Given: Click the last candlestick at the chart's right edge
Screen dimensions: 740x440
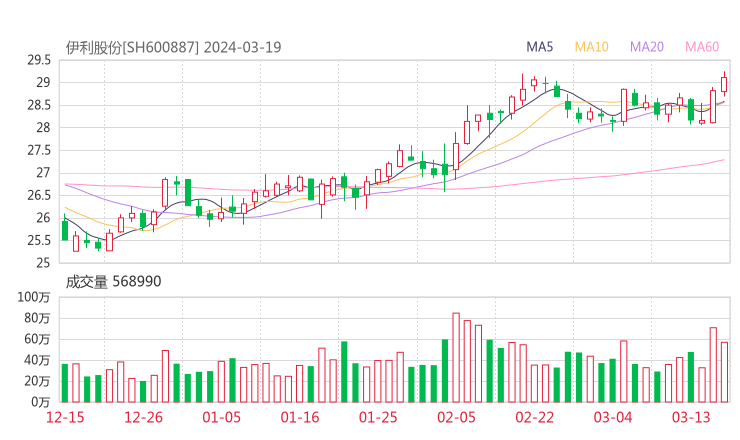Looking at the screenshot, I should click(x=724, y=85).
